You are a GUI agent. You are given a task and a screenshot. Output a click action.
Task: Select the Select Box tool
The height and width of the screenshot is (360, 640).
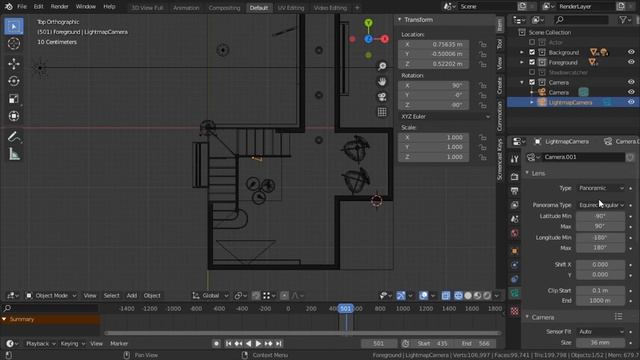click(x=14, y=27)
